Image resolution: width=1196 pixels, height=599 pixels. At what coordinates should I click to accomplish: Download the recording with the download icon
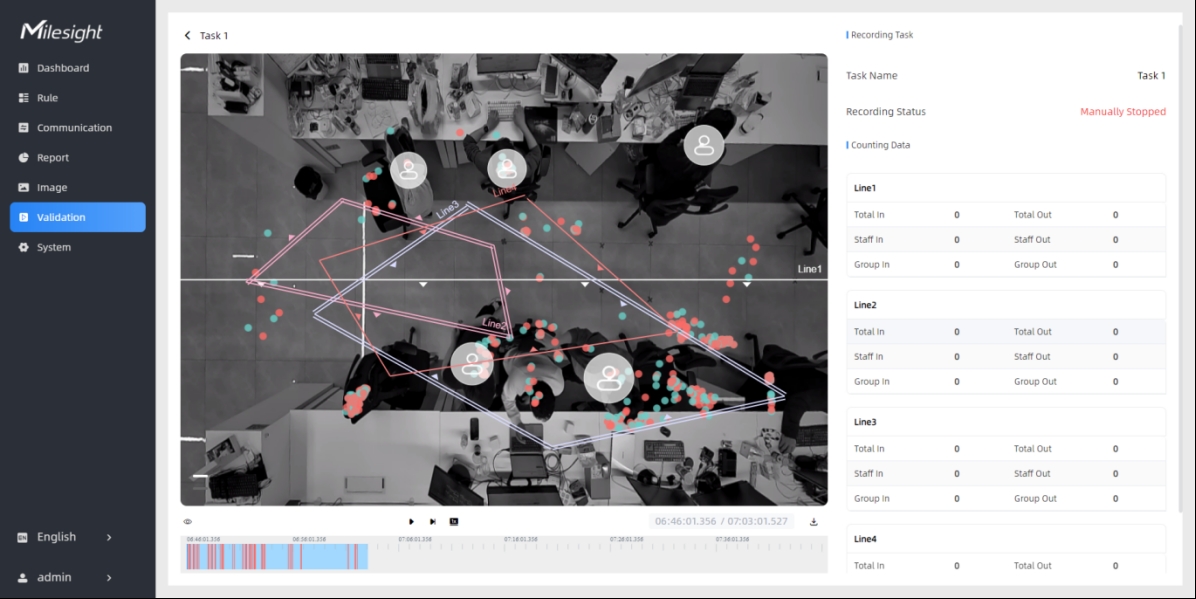pyautogui.click(x=813, y=521)
